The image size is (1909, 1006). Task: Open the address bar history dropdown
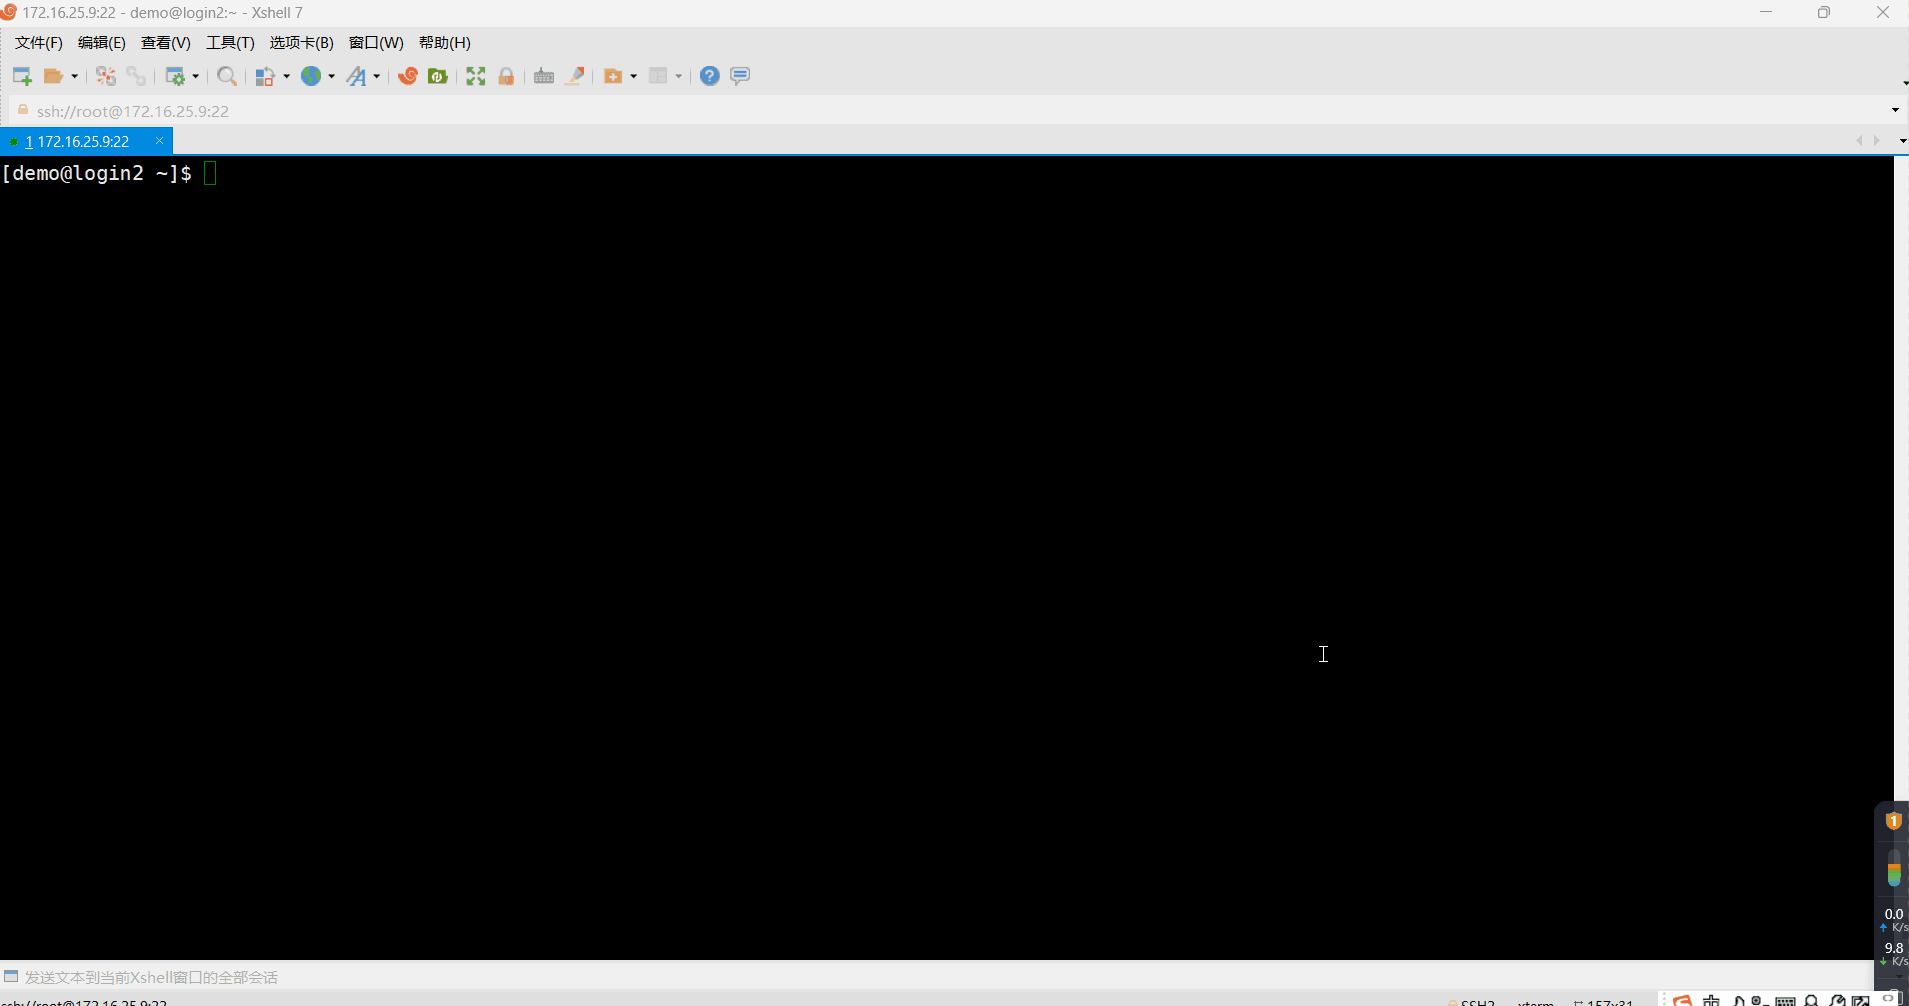pos(1895,110)
